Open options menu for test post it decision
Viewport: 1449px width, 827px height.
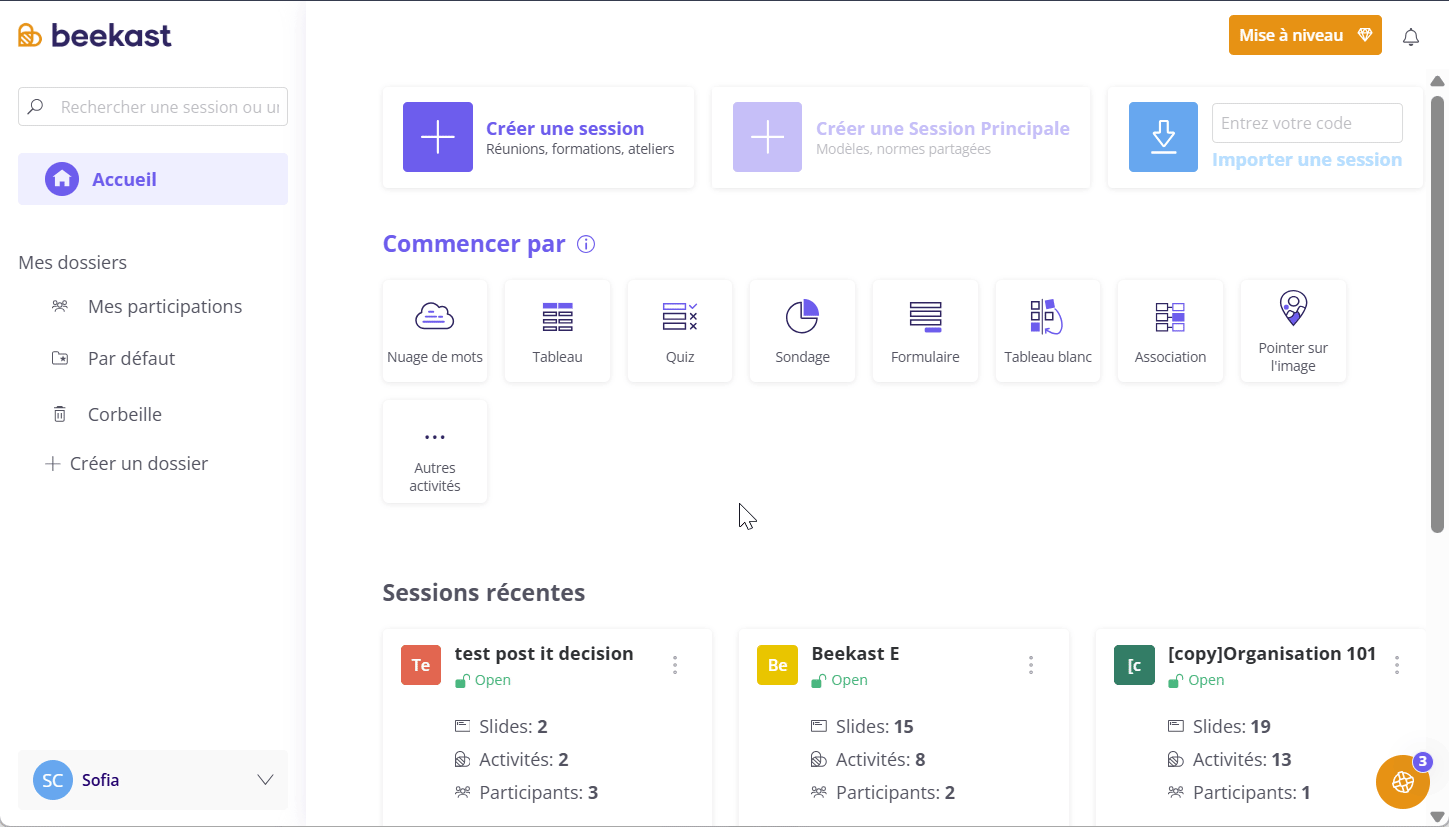click(x=675, y=665)
